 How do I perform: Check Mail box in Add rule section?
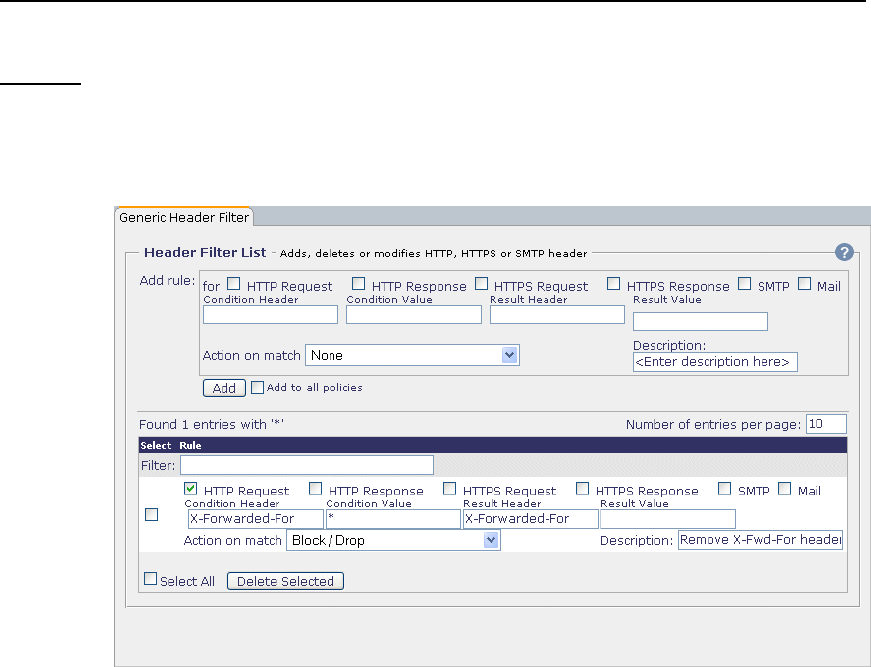click(804, 284)
